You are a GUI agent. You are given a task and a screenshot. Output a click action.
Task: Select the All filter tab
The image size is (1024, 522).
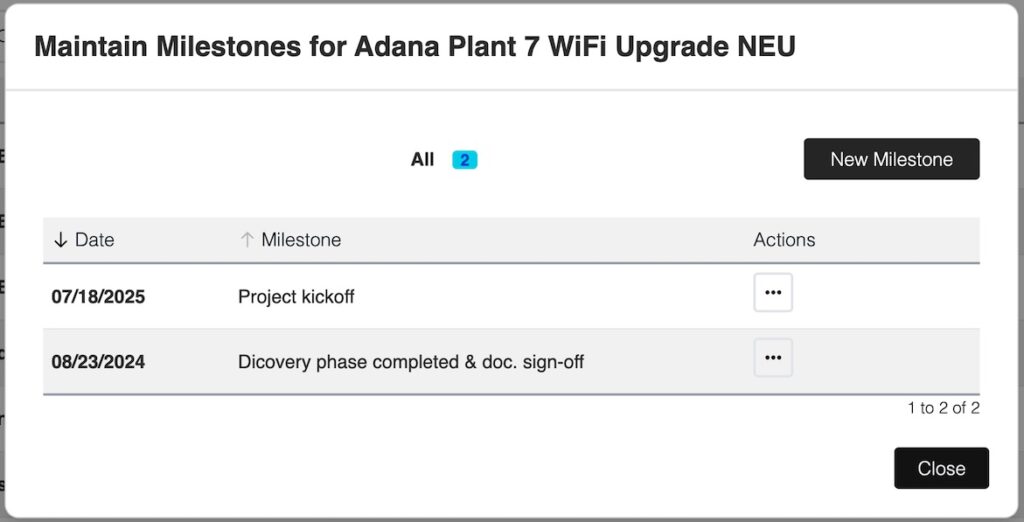point(423,160)
